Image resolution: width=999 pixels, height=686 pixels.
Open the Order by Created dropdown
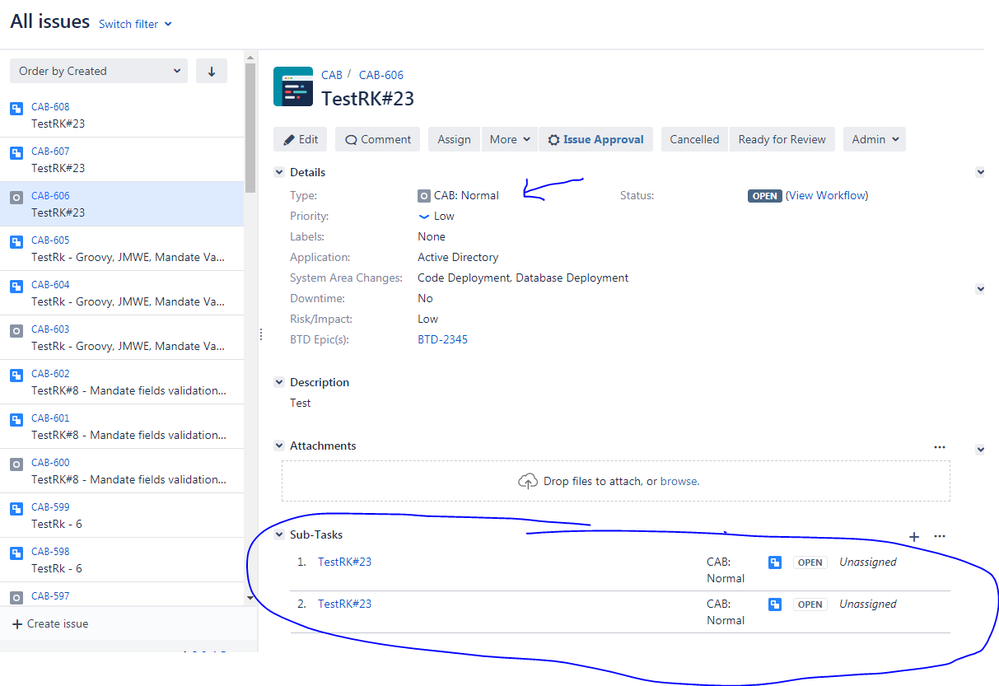coord(99,71)
